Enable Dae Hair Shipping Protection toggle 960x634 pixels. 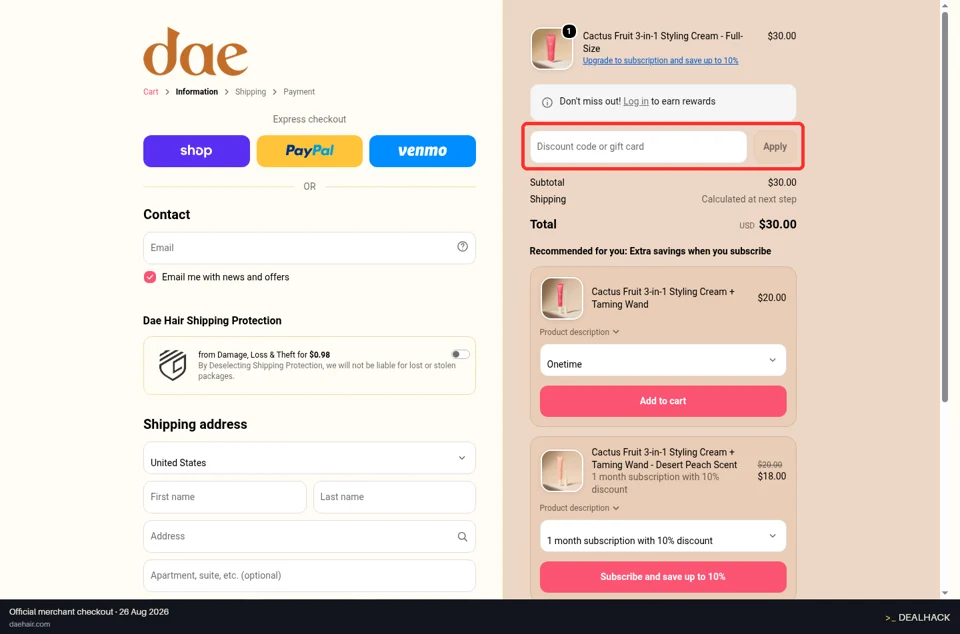click(460, 354)
